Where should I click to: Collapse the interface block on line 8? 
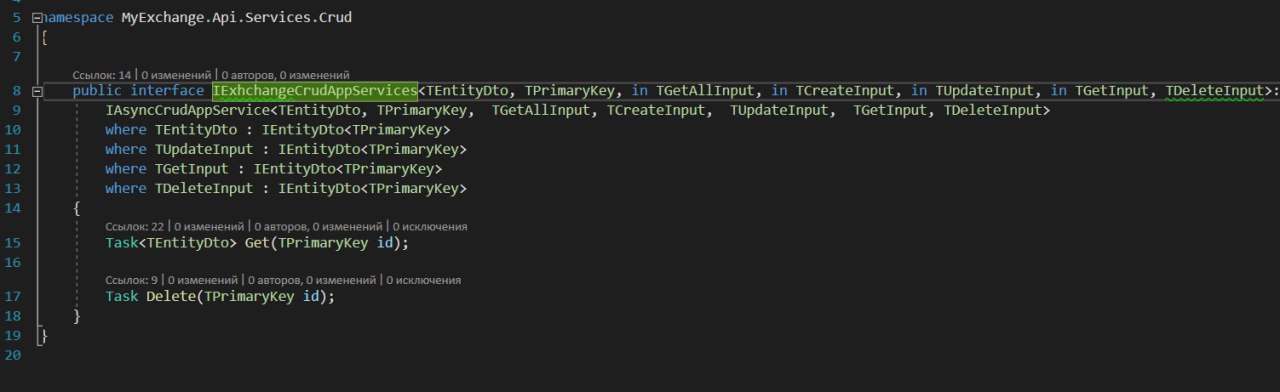[38, 92]
